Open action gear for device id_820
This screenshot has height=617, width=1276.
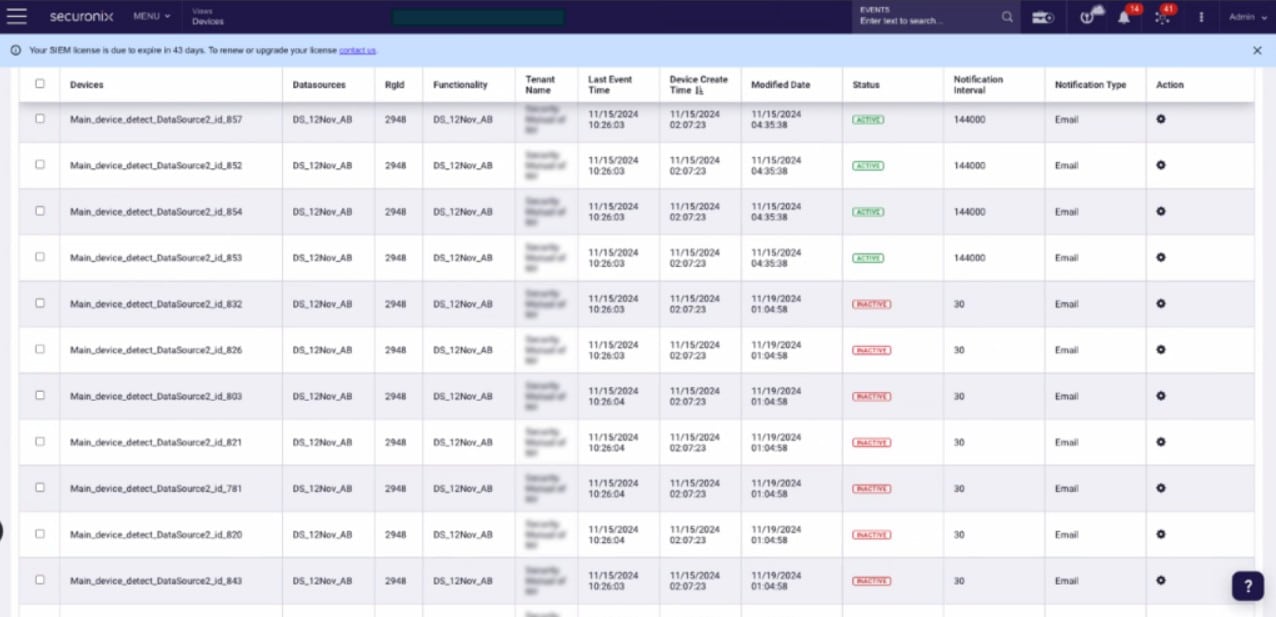(1161, 534)
